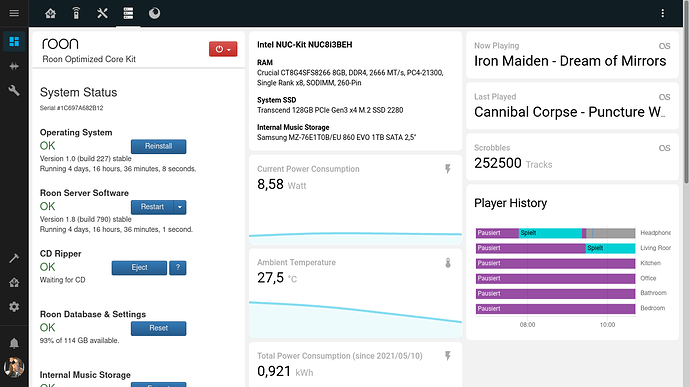Screen dimensions: 690x387
Task: Click the 8,58 Watt value
Action: pos(270,184)
